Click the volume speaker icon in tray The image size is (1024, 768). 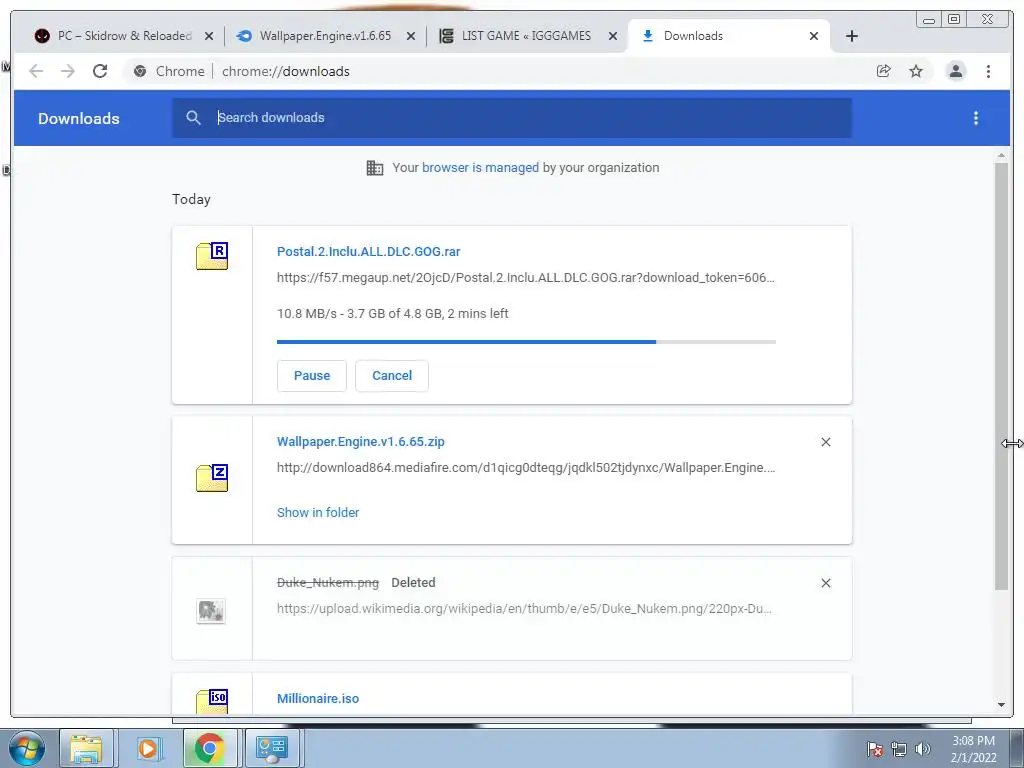pos(922,749)
